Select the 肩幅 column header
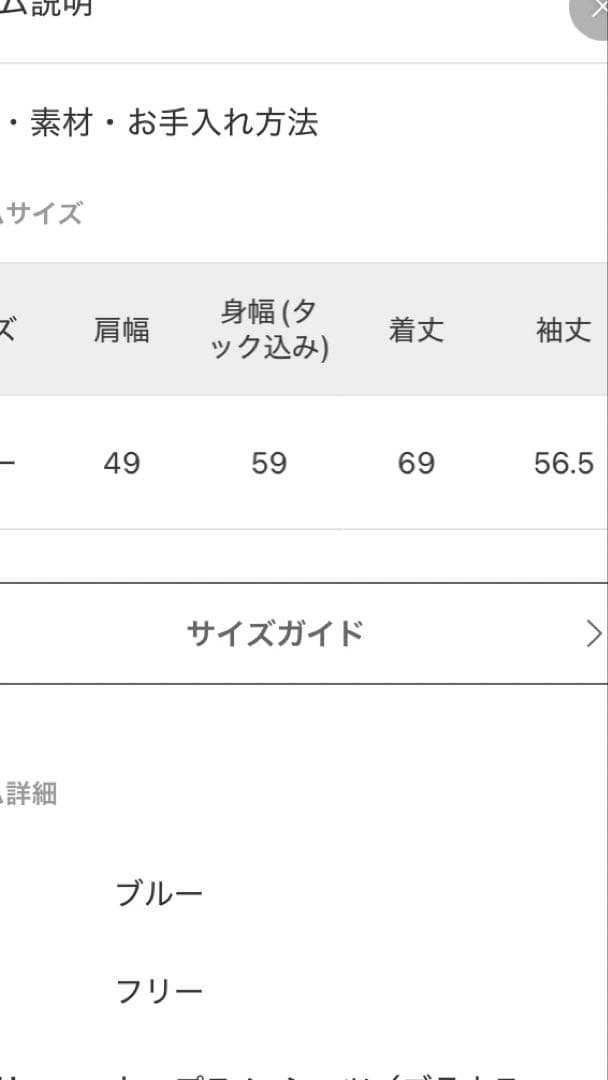 [122, 330]
